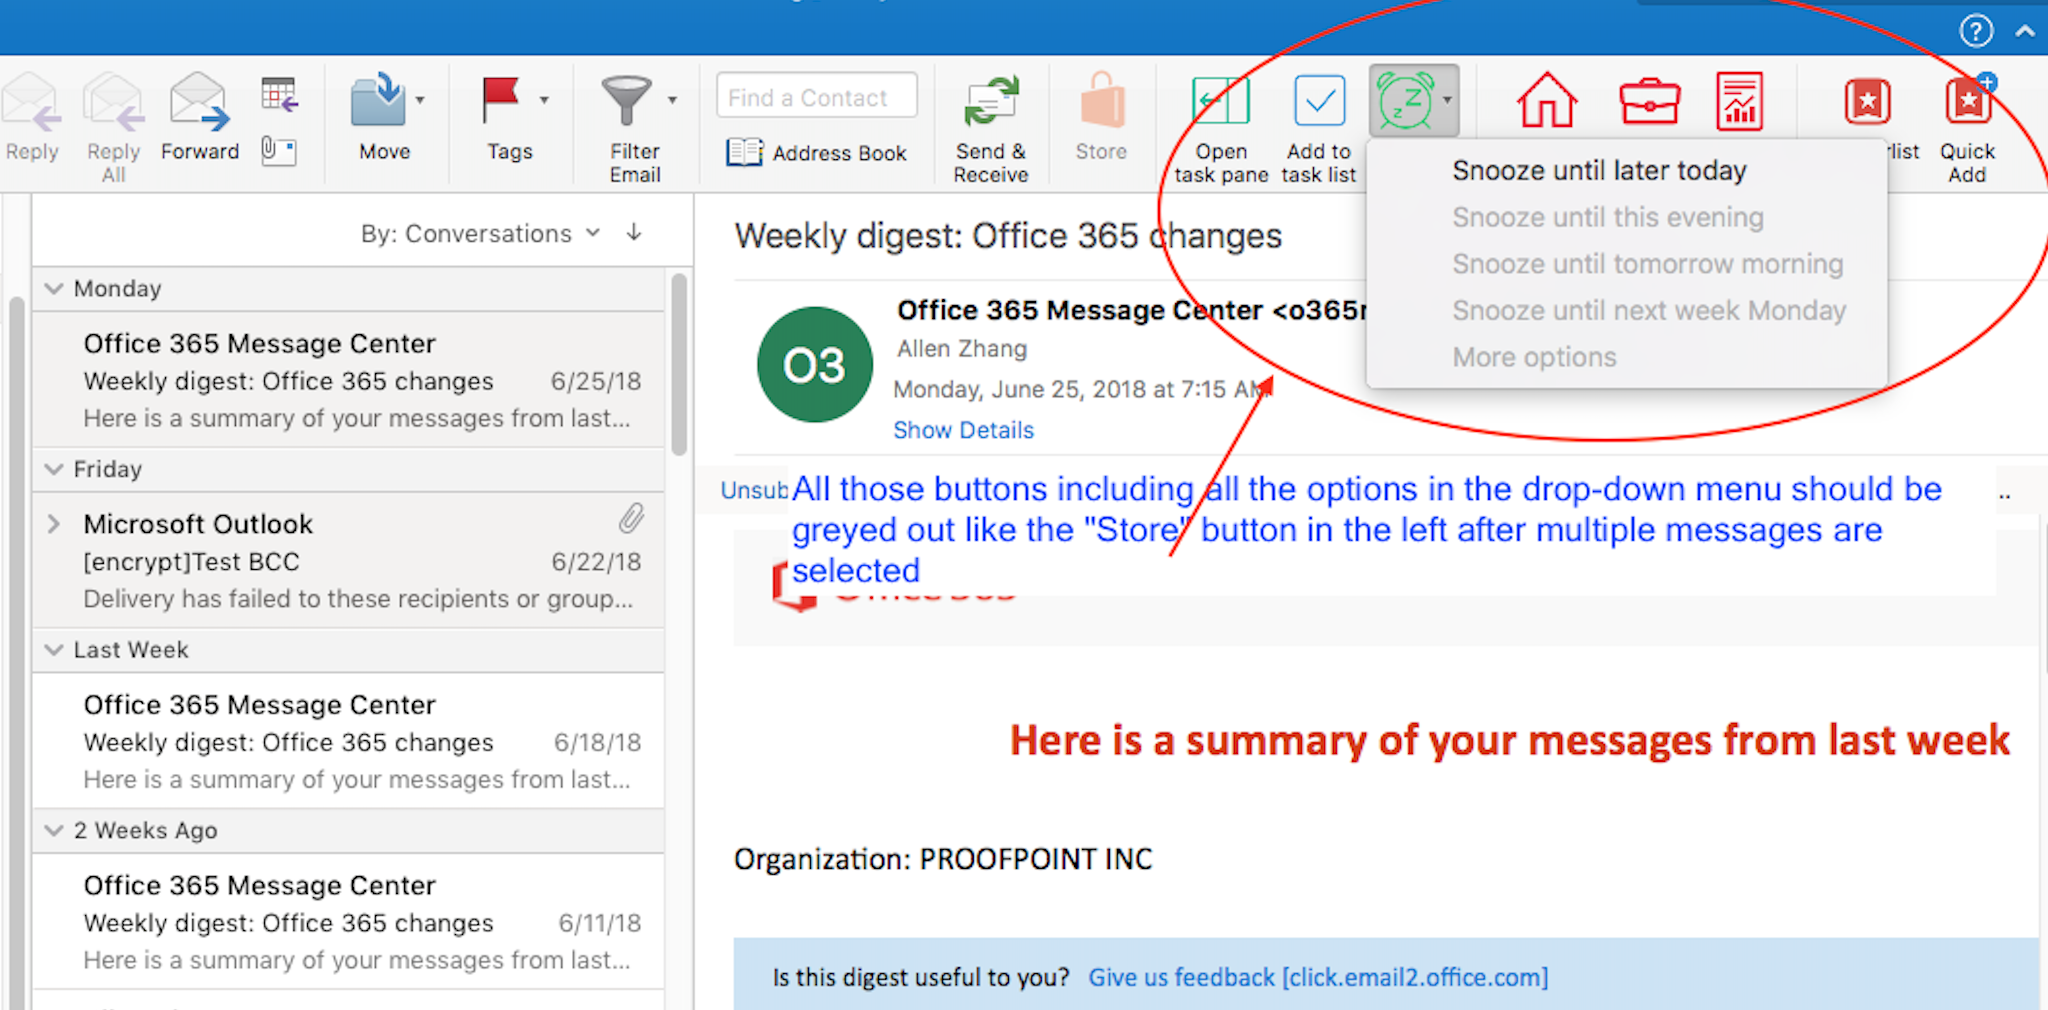Click the meeting reply calendar icon
This screenshot has width=2048, height=1010.
tap(278, 95)
